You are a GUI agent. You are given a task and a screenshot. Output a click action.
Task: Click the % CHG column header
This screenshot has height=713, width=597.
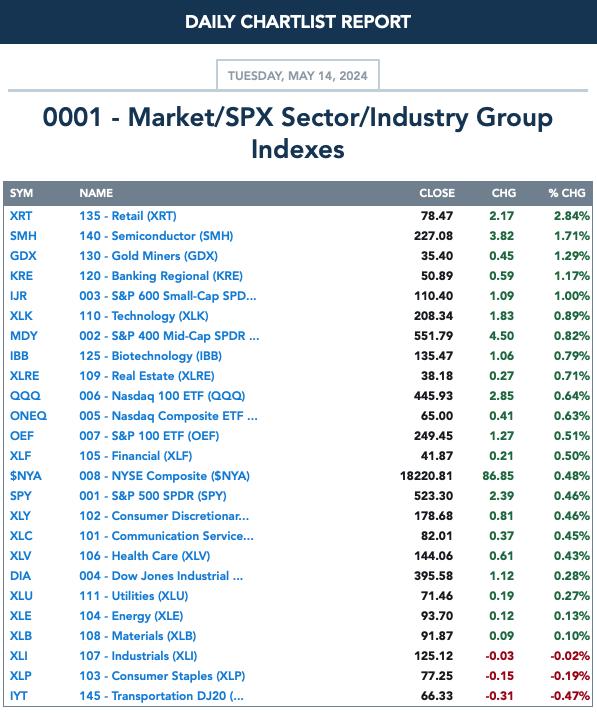567,193
